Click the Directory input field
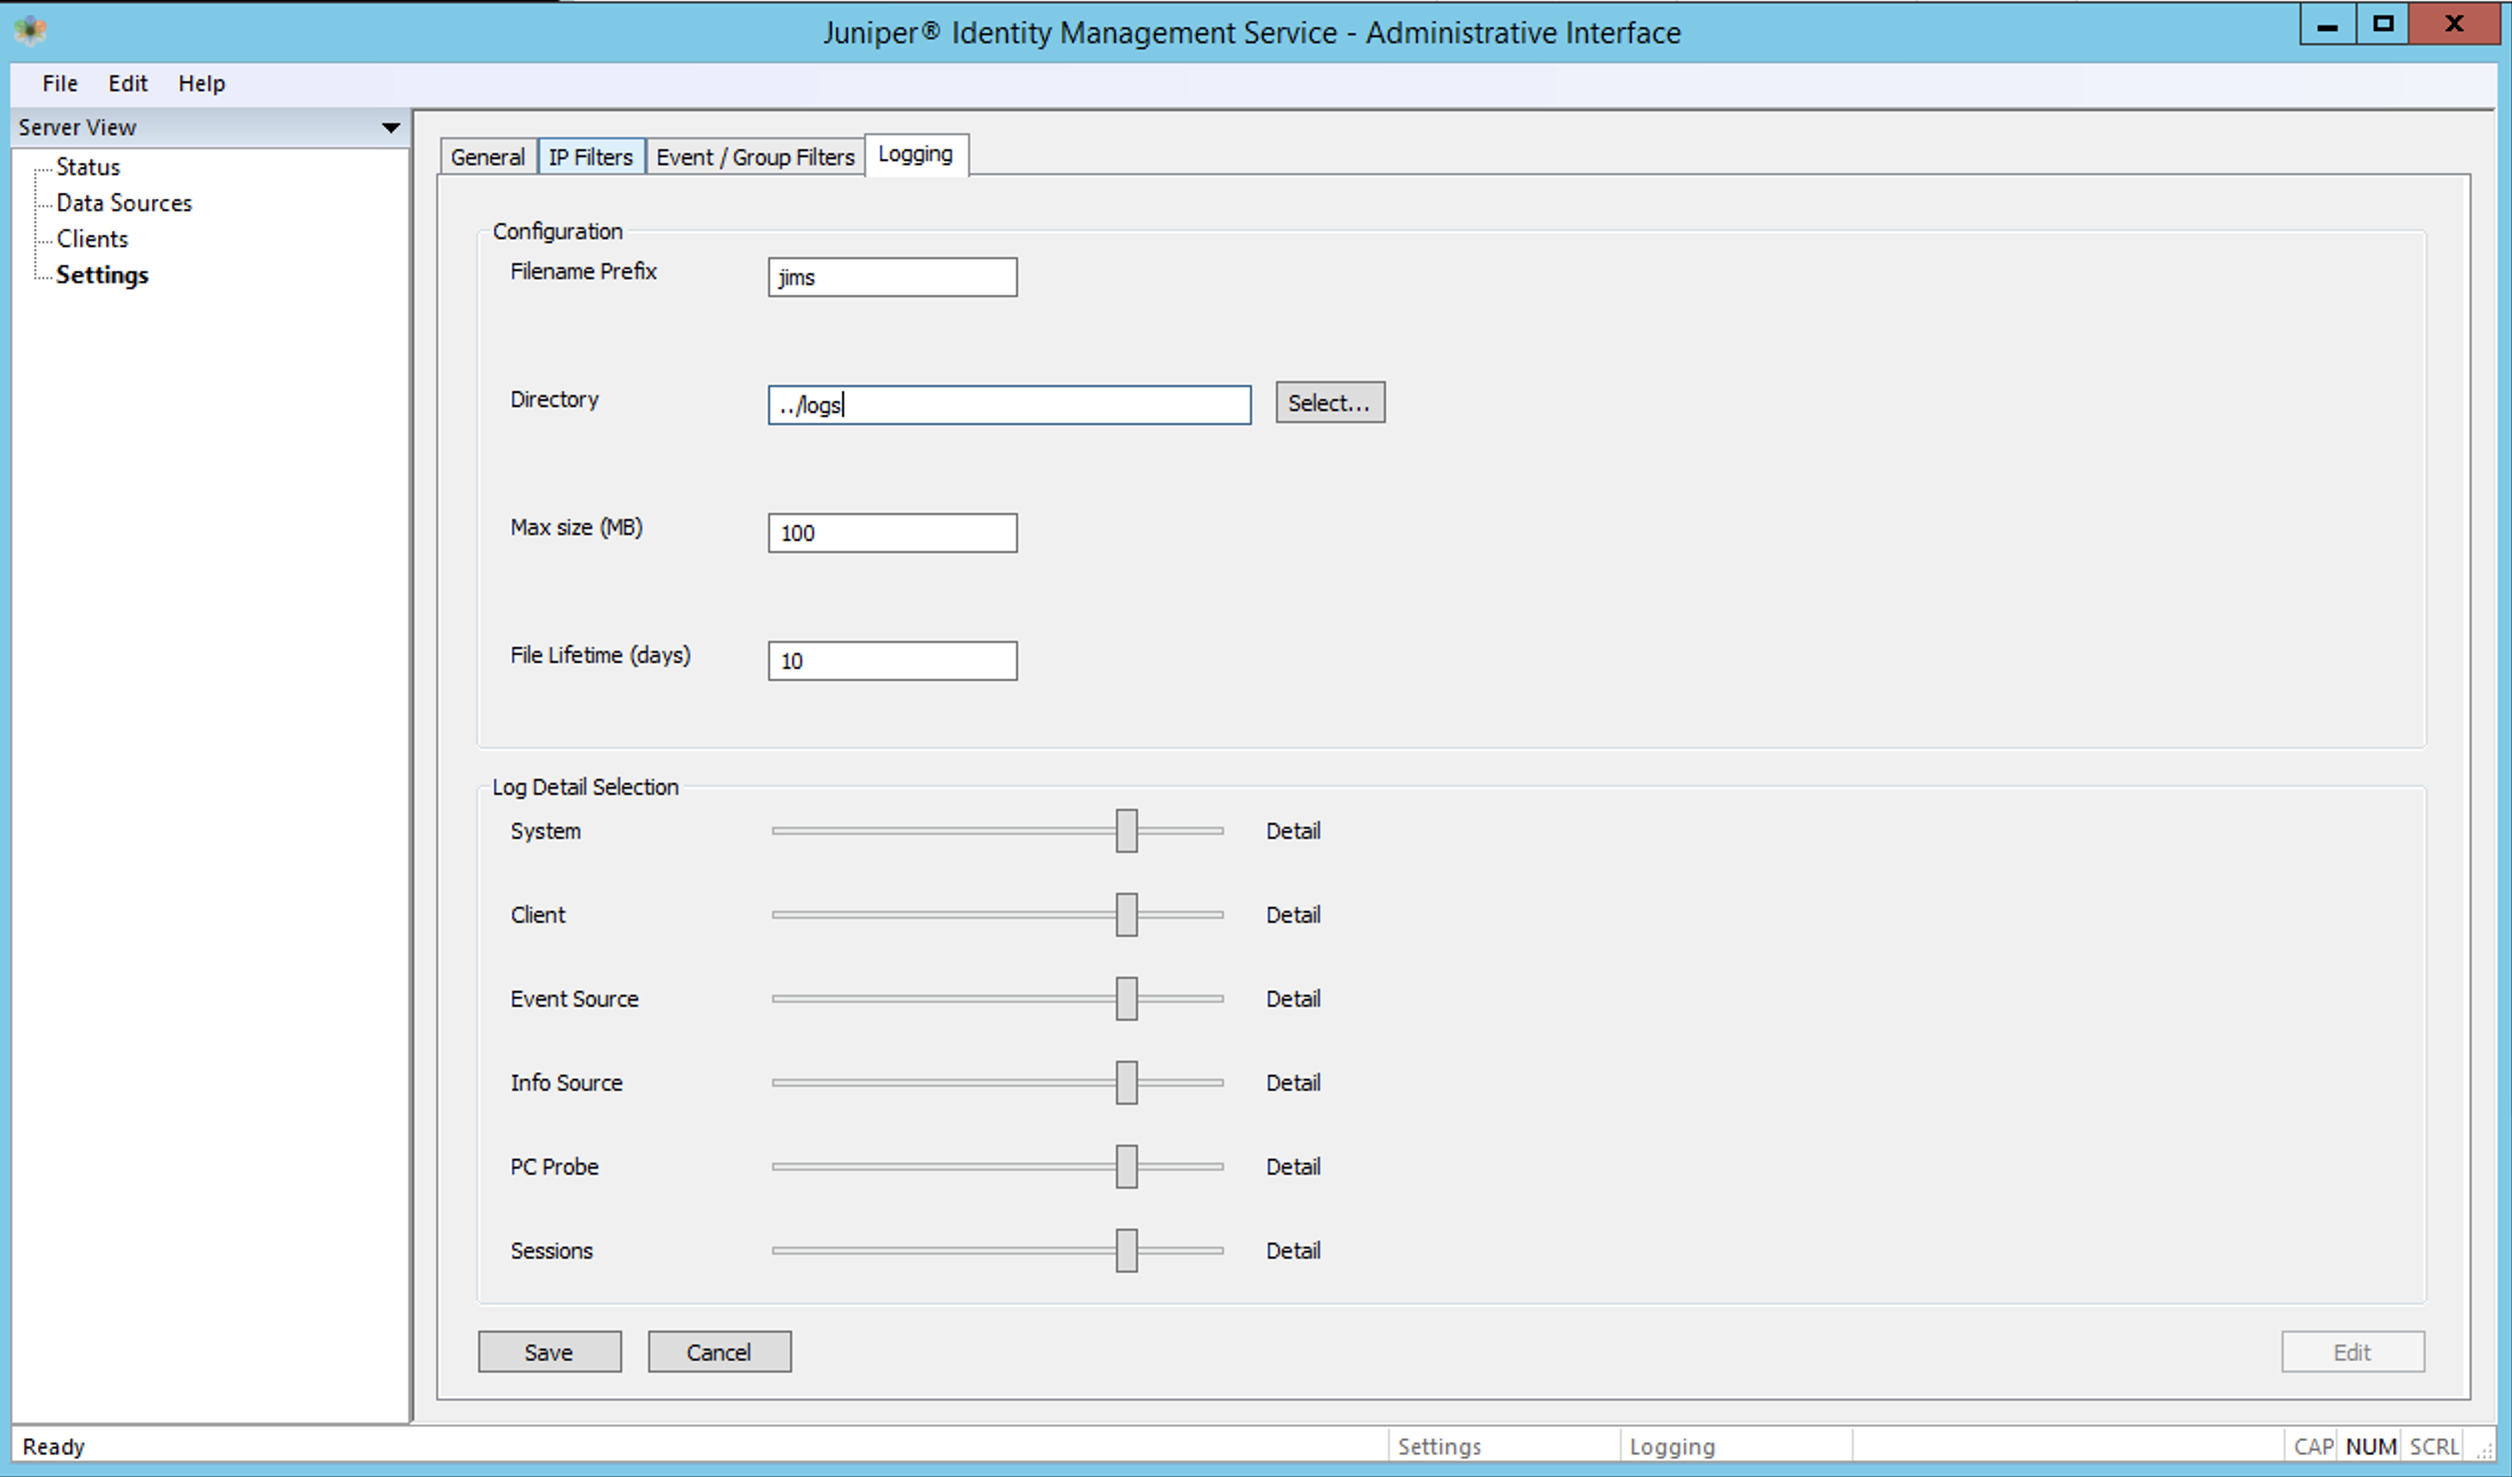This screenshot has height=1477, width=2512. tap(1009, 405)
